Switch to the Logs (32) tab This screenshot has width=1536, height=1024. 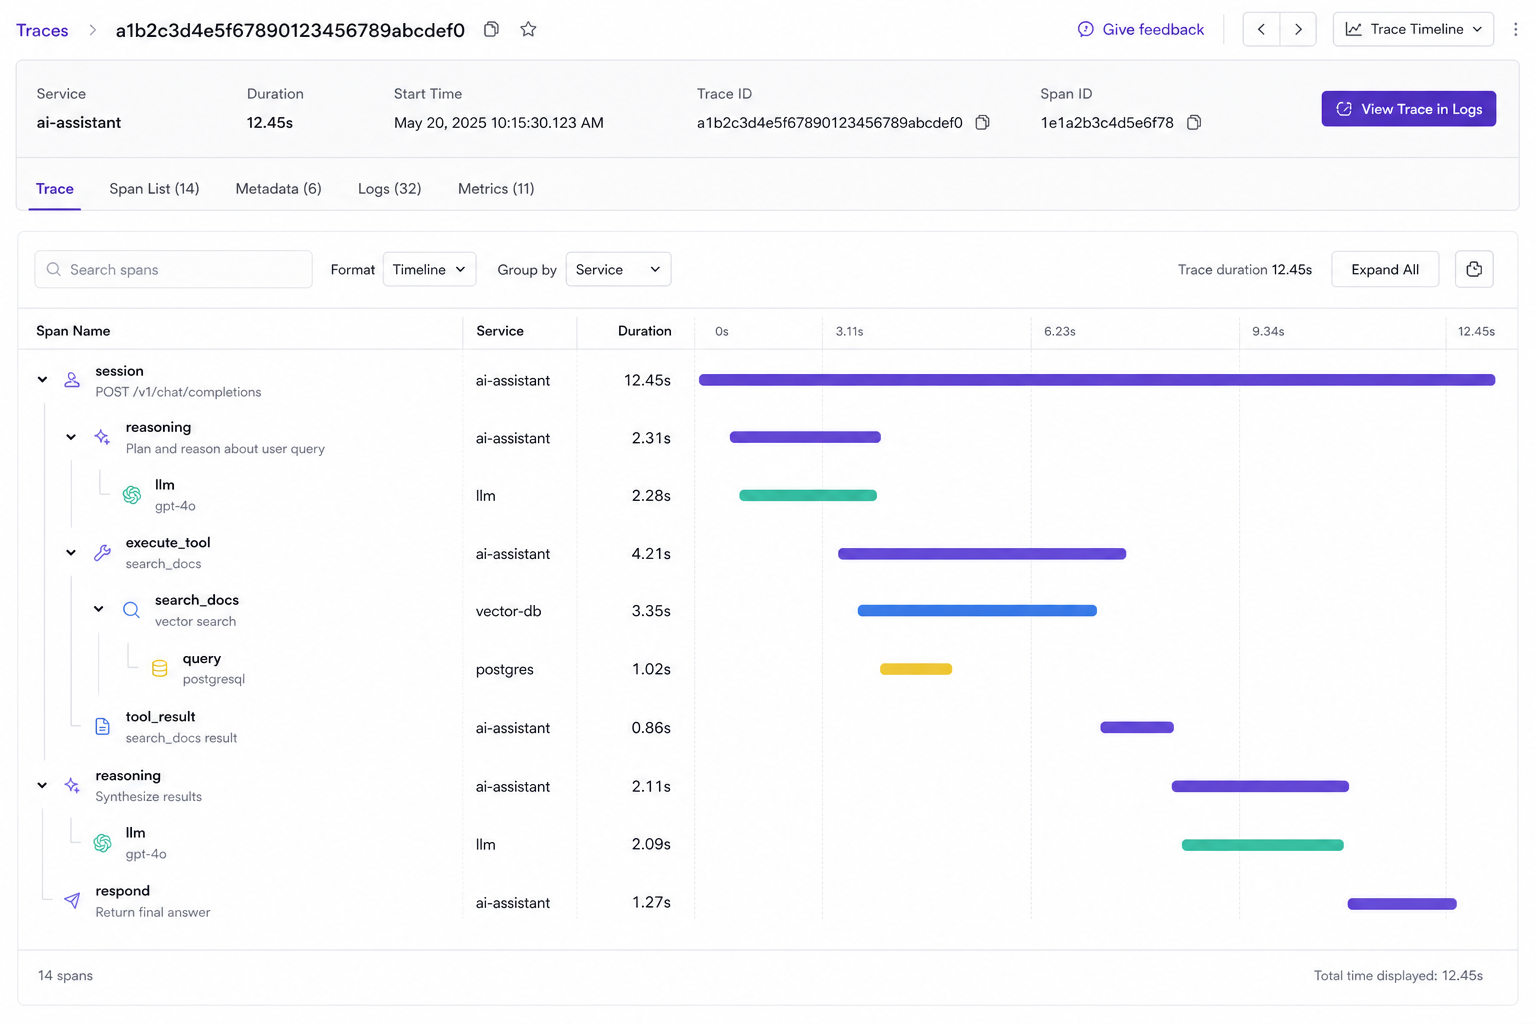(389, 189)
